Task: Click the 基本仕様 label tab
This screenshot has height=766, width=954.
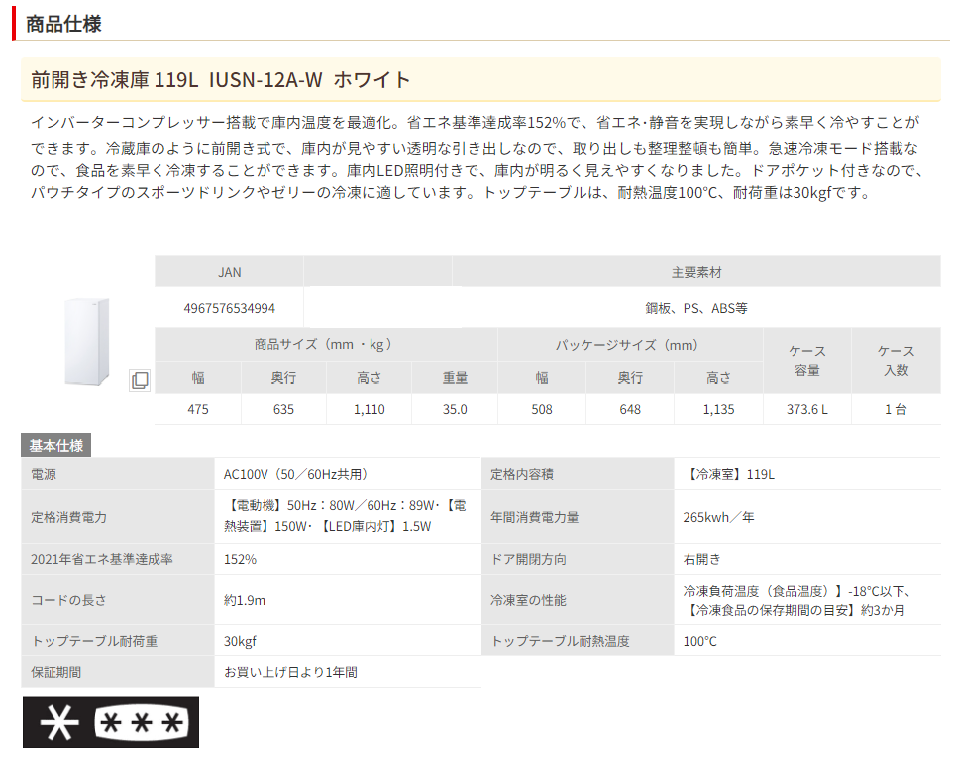Action: (x=56, y=446)
